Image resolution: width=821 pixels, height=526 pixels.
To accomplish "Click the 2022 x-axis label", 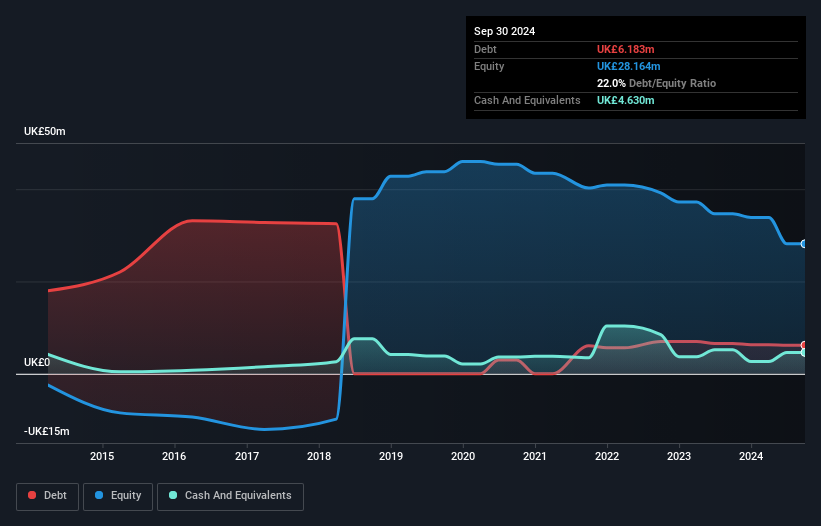I will 607,456.
